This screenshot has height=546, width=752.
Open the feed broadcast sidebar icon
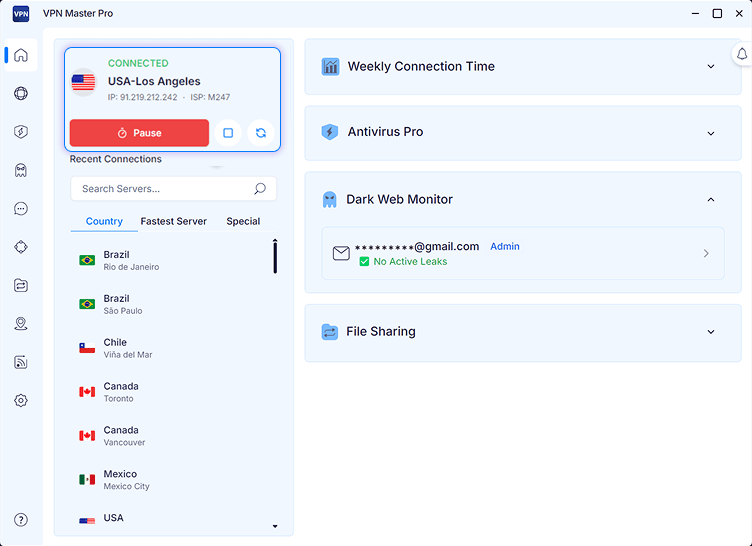tap(21, 362)
